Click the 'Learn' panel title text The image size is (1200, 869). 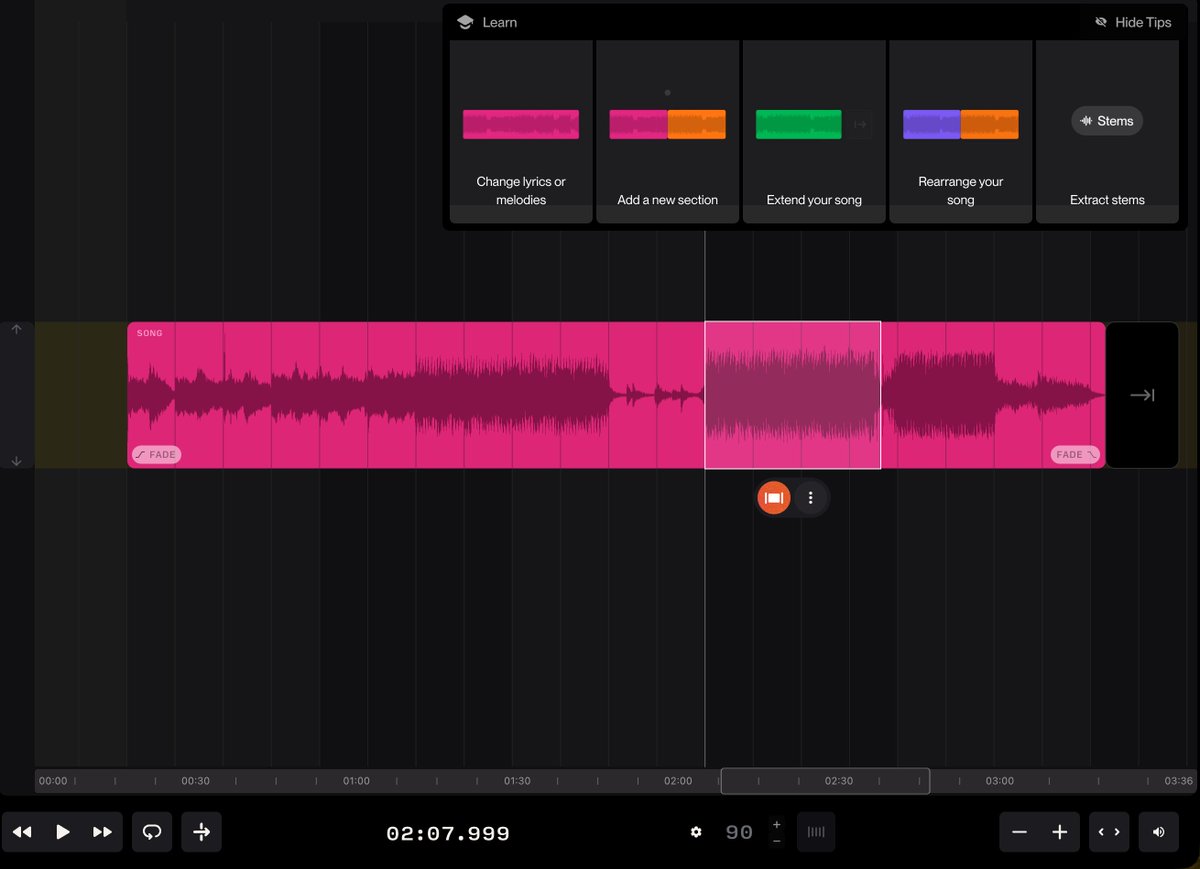[x=500, y=22]
